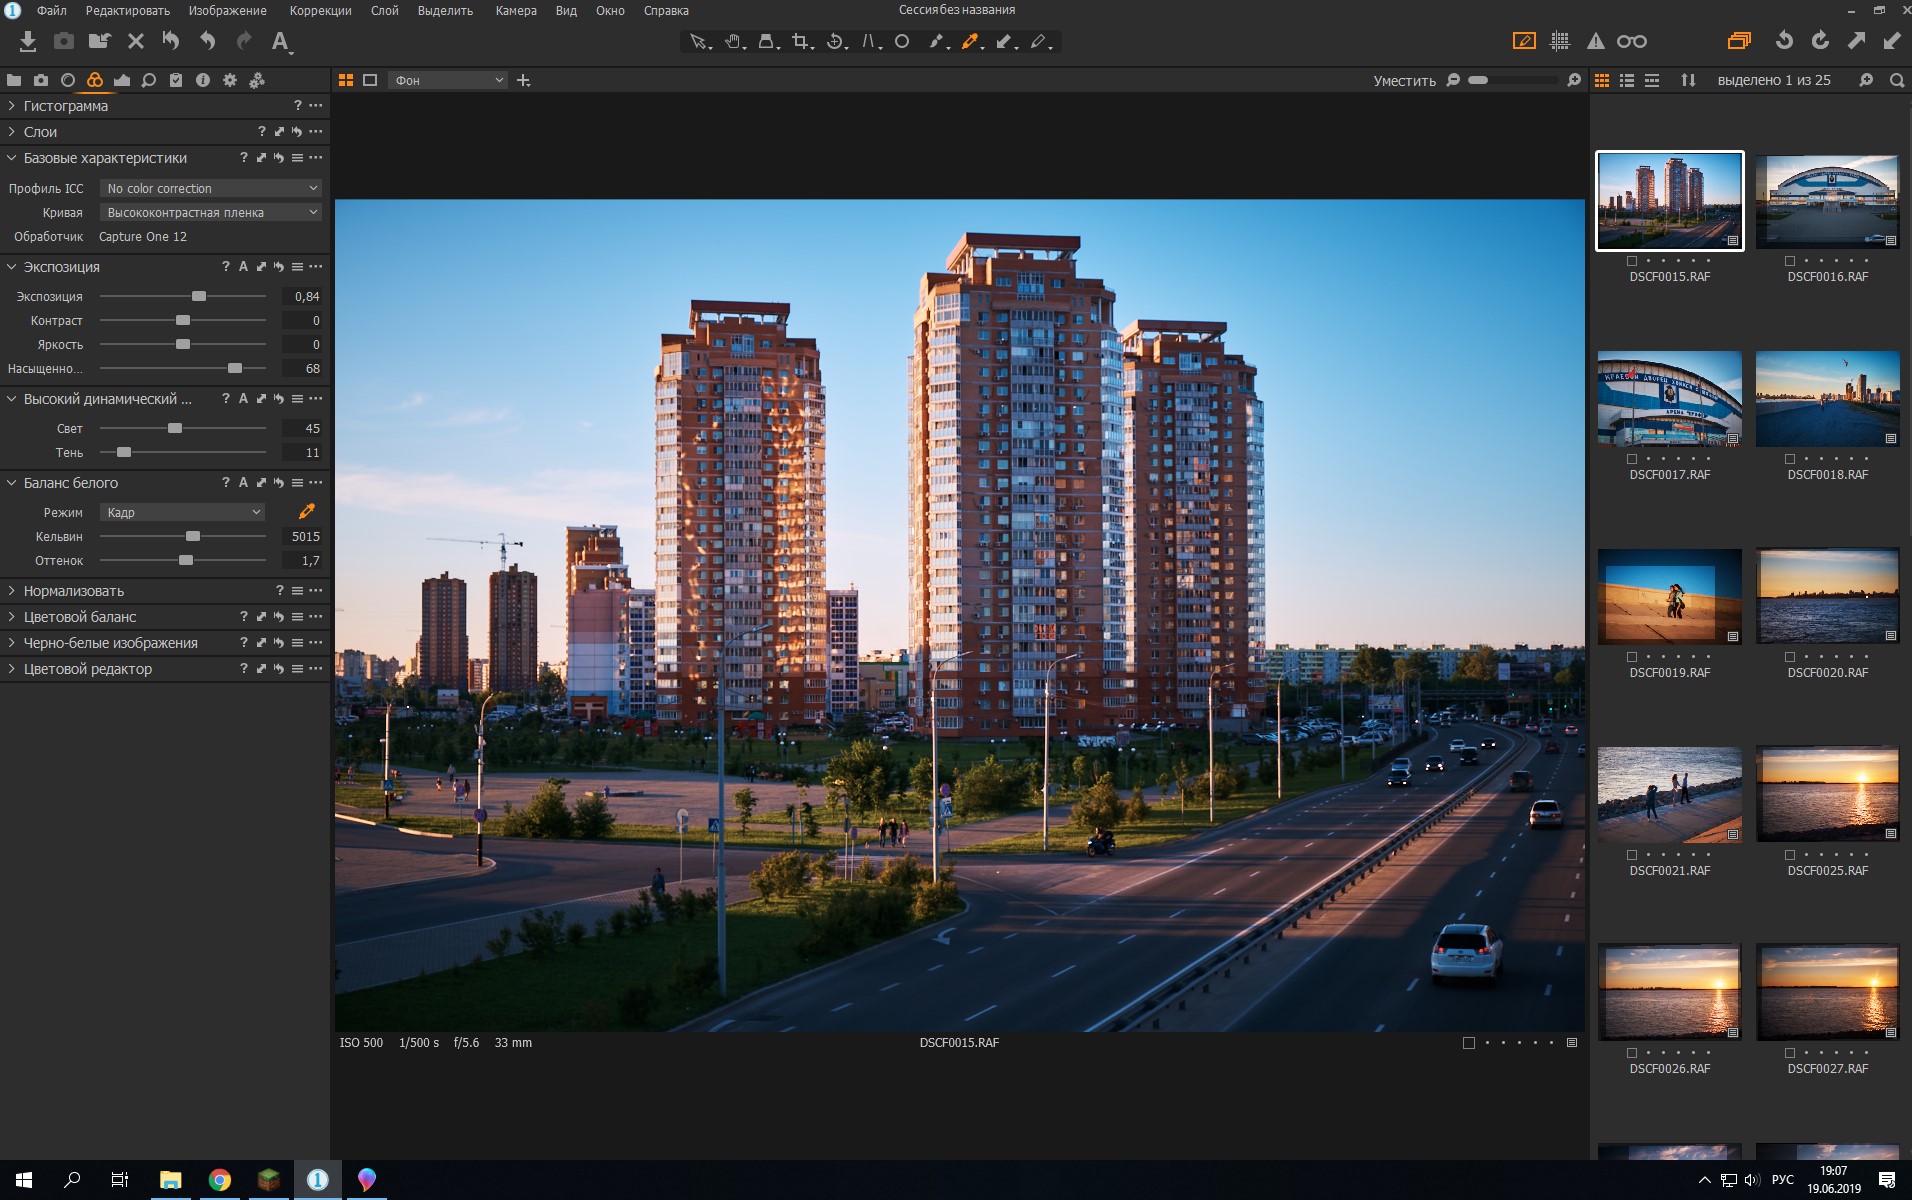Click browser sort arrows icon
Image resolution: width=1912 pixels, height=1200 pixels.
point(1688,80)
